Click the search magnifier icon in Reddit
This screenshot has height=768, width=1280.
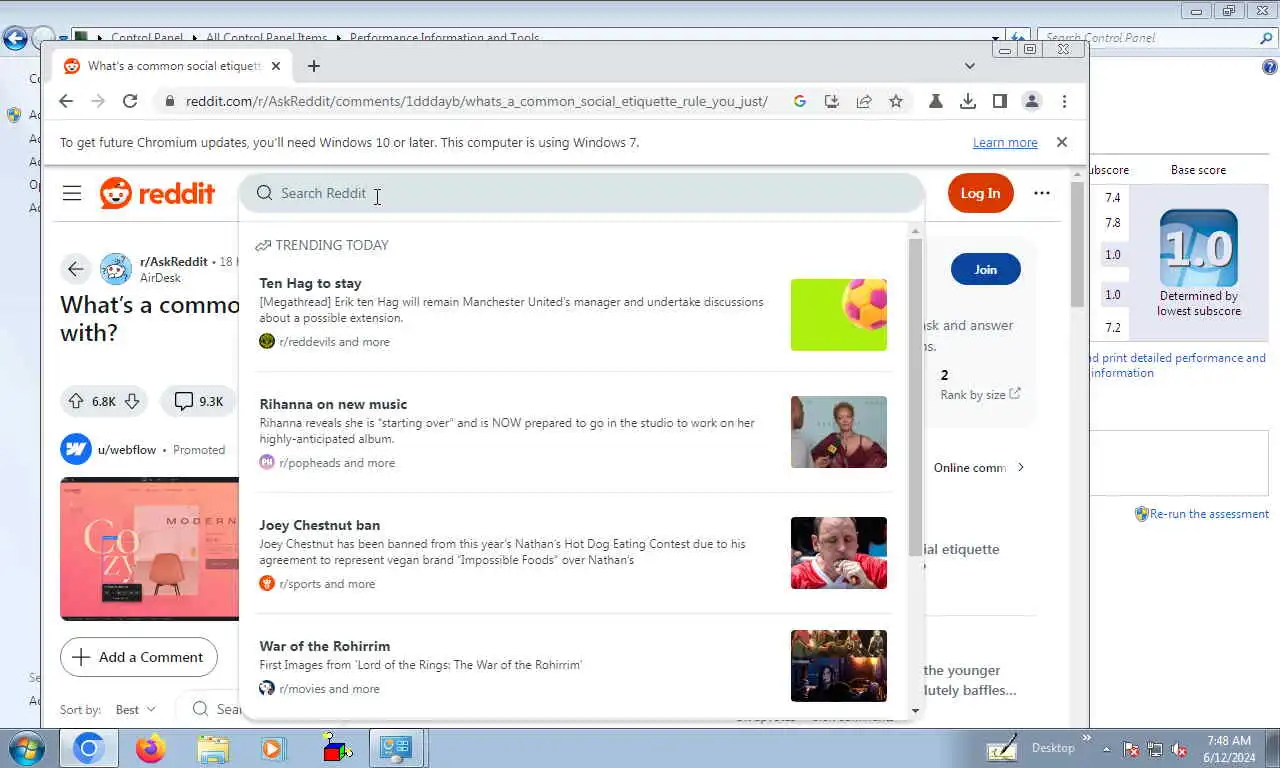[264, 193]
